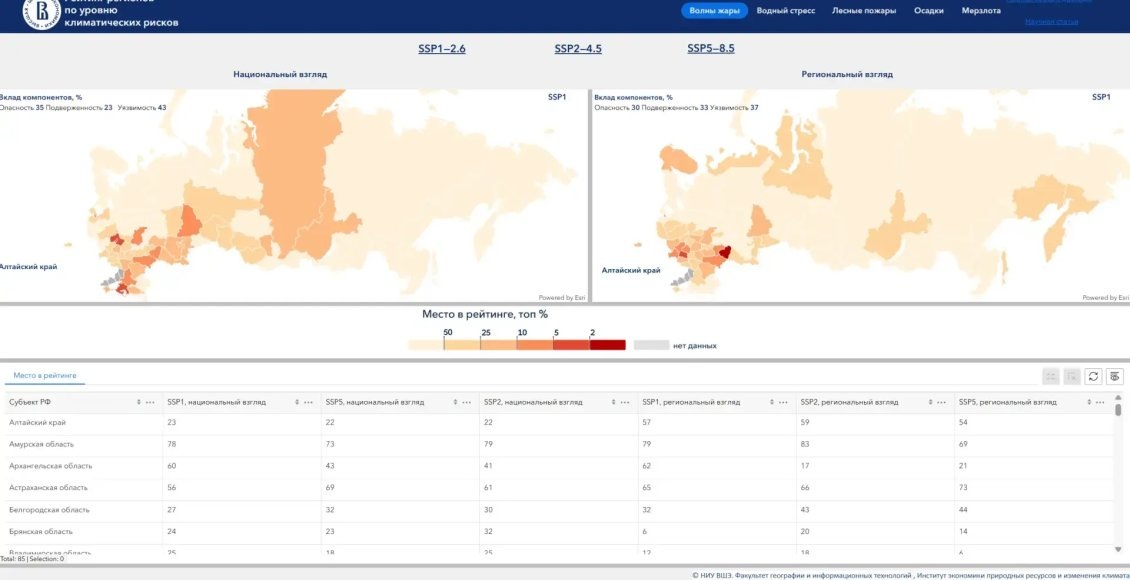
Task: Choose the SSP1–2.6 scenario link
Action: tap(442, 49)
